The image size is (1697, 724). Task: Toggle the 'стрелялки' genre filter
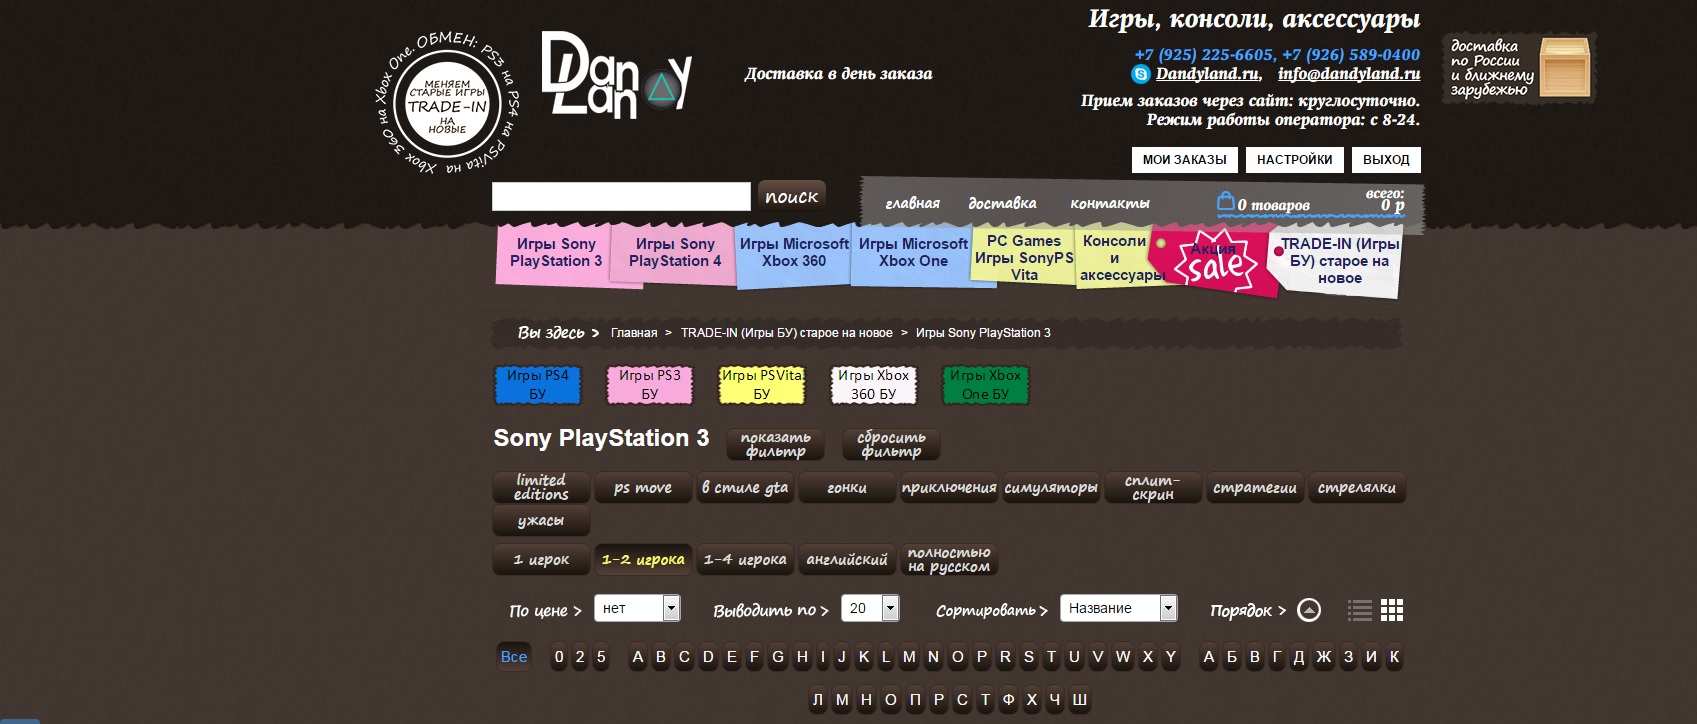tap(1357, 488)
